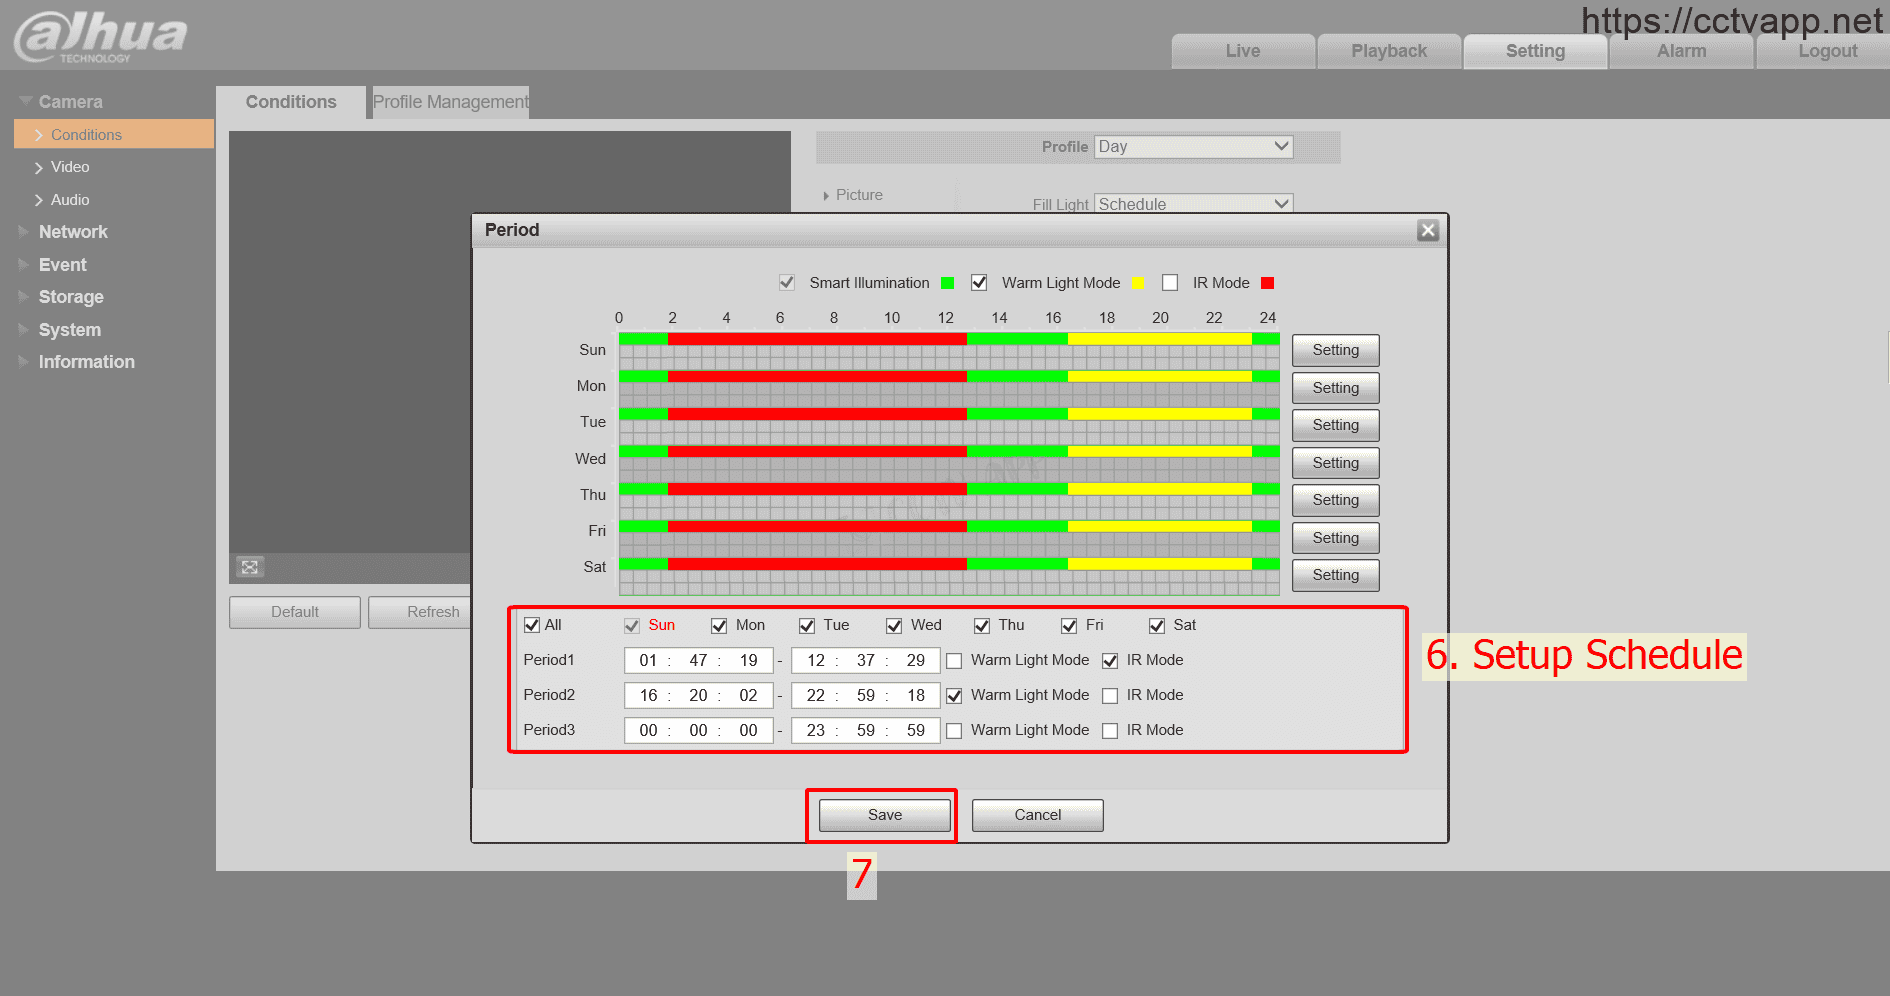Uncheck IR Mode for Period1
The width and height of the screenshot is (1890, 996).
click(x=1109, y=661)
